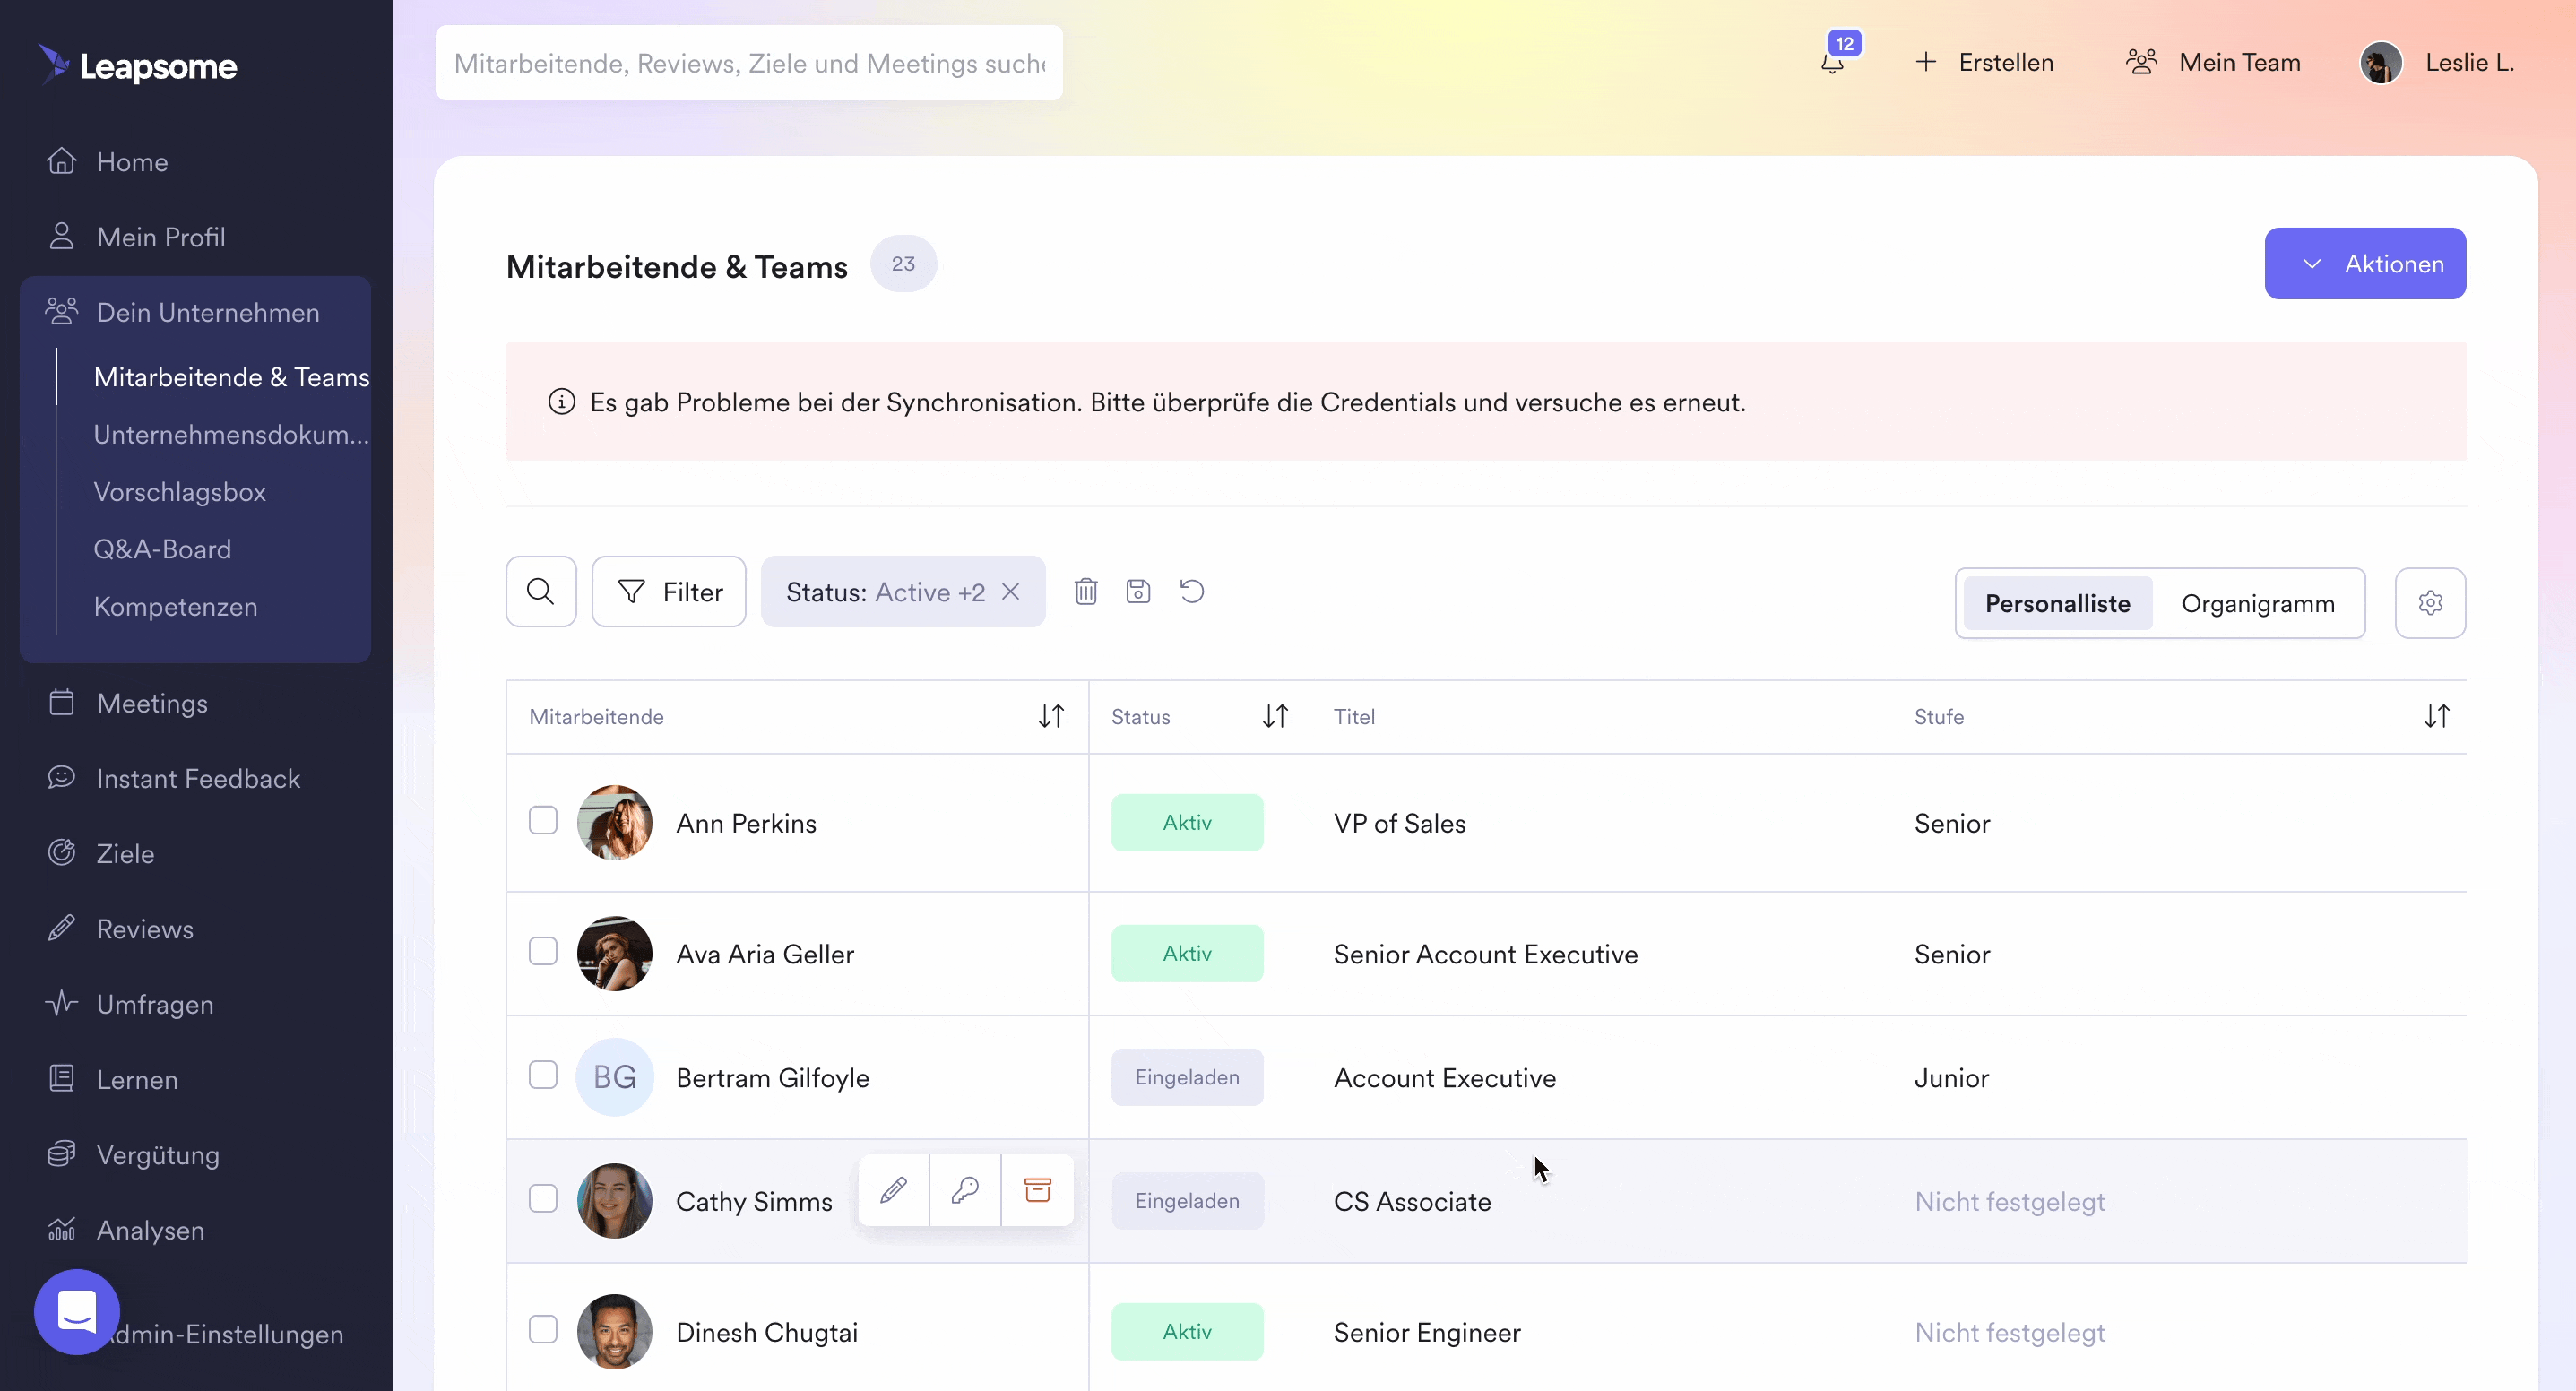2576x1391 pixels.
Task: Click Leslie L. profile avatar
Action: [2381, 63]
